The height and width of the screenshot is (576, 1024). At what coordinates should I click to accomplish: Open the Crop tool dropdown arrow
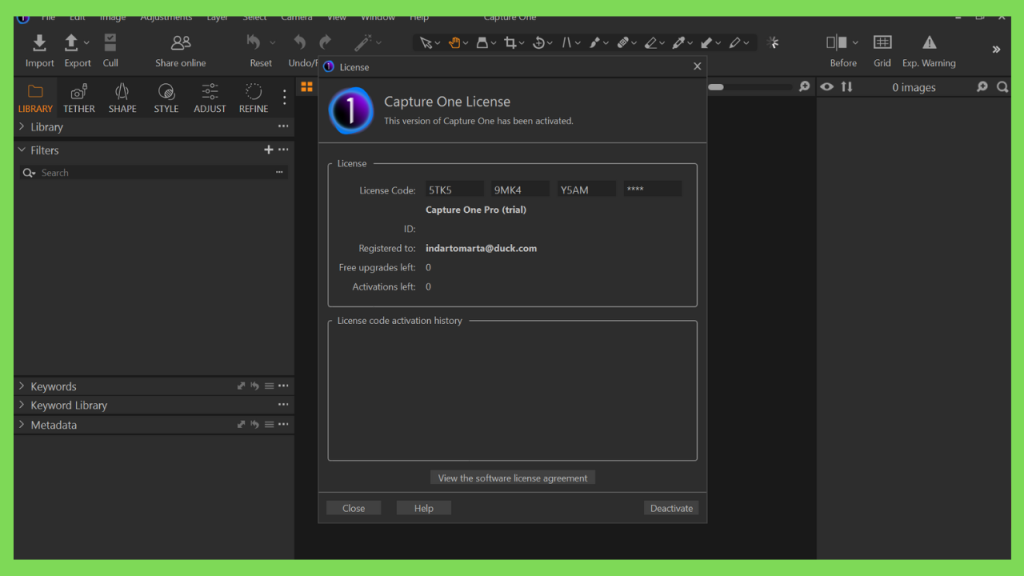522,43
